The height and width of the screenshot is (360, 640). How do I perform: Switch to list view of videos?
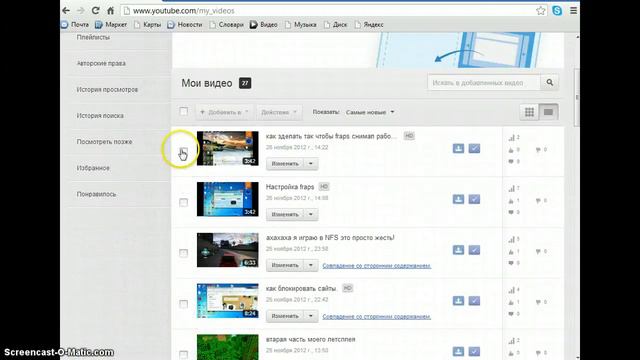tap(548, 112)
